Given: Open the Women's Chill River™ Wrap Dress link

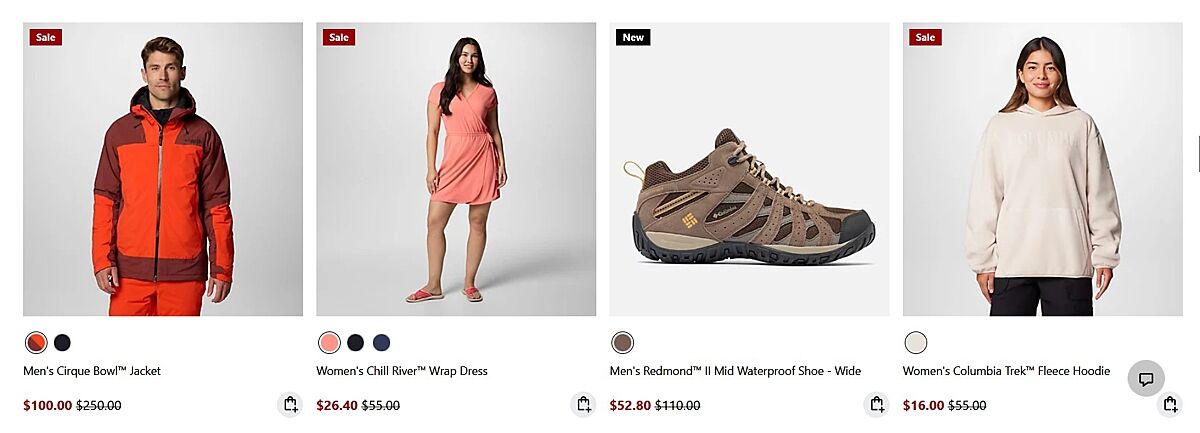Looking at the screenshot, I should 402,371.
